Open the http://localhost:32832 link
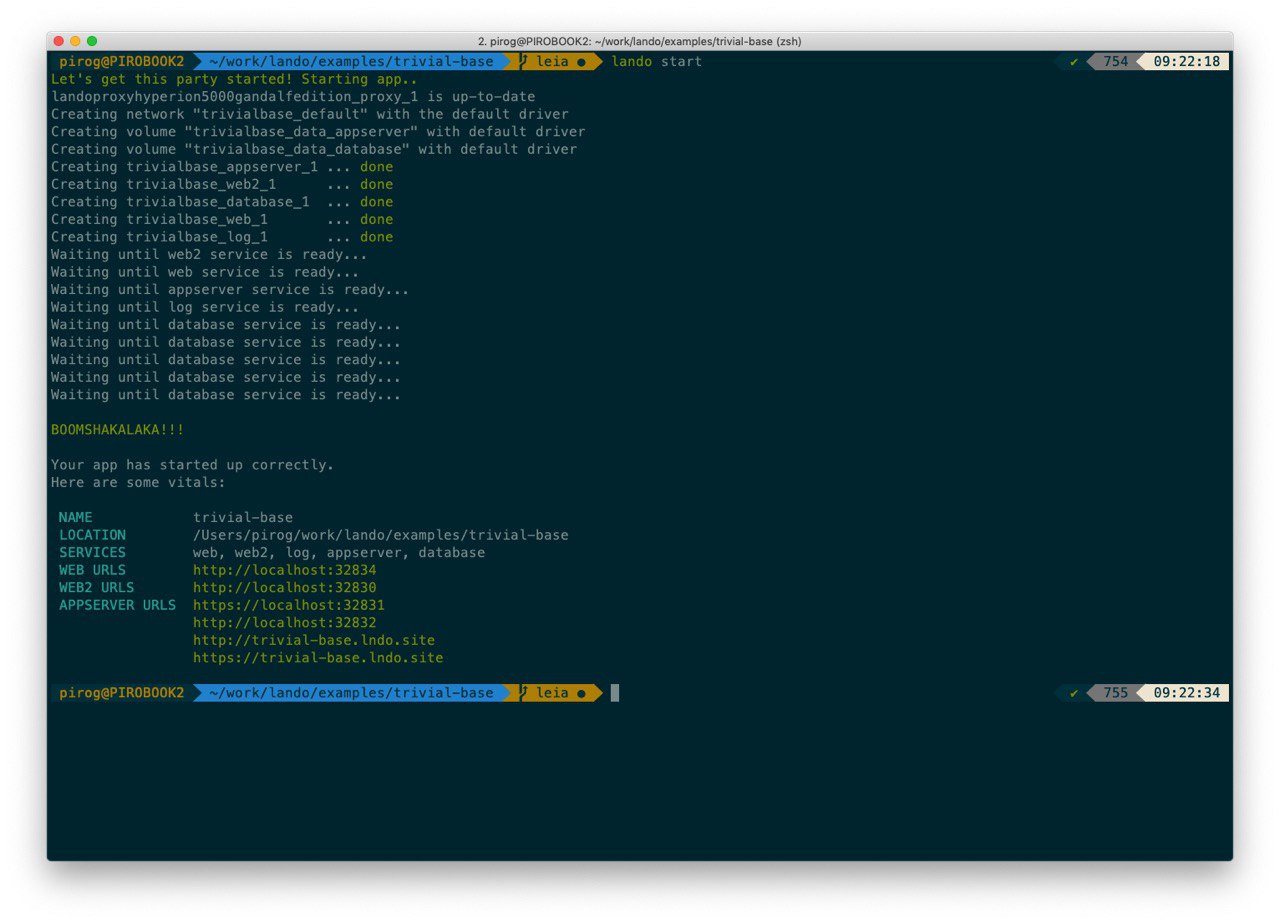The image size is (1280, 923). coord(285,623)
